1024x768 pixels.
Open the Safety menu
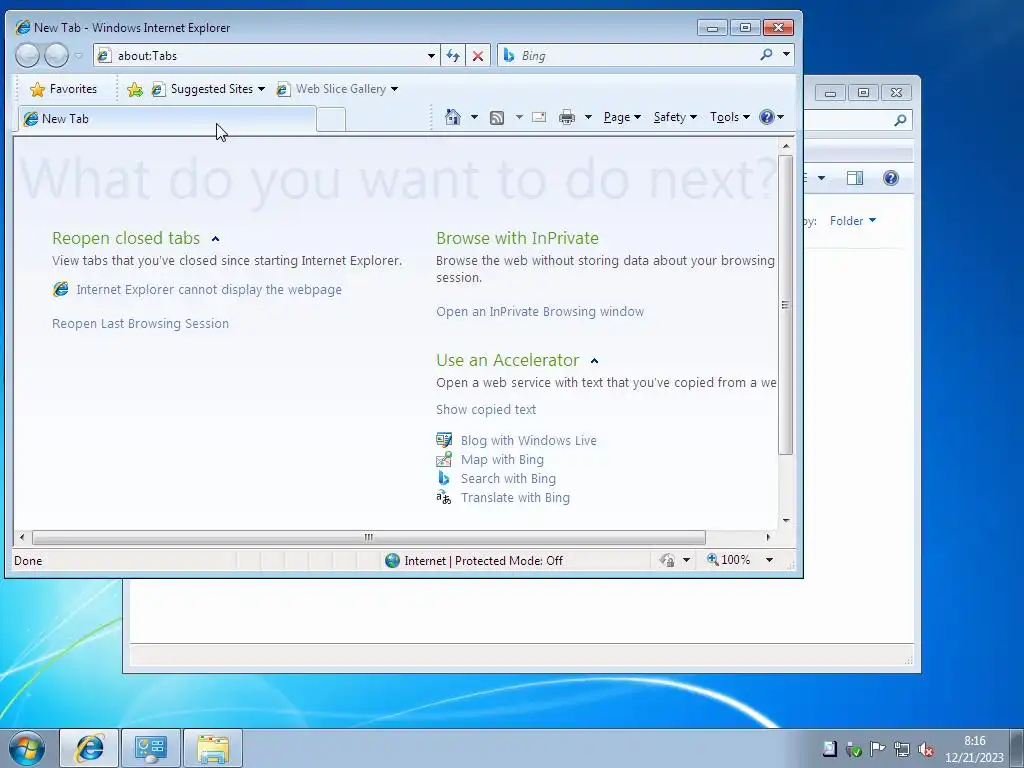(675, 118)
